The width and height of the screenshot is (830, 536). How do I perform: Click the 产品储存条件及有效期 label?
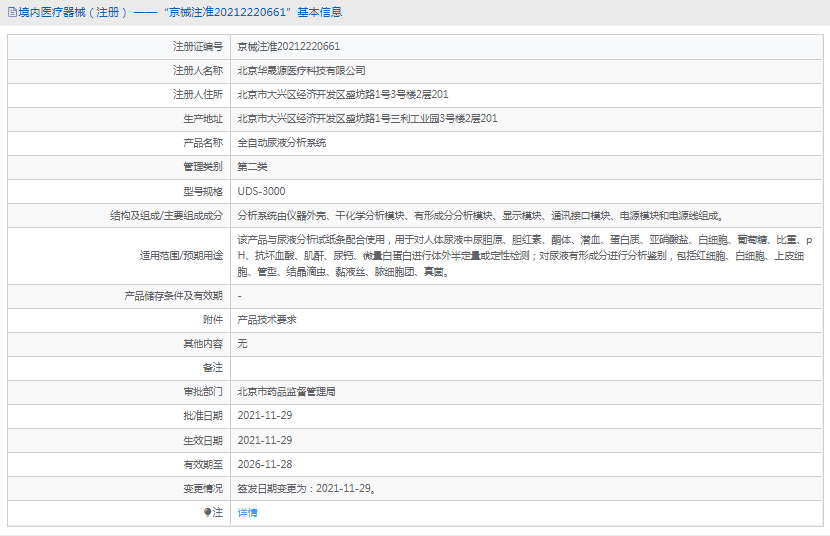coord(174,296)
